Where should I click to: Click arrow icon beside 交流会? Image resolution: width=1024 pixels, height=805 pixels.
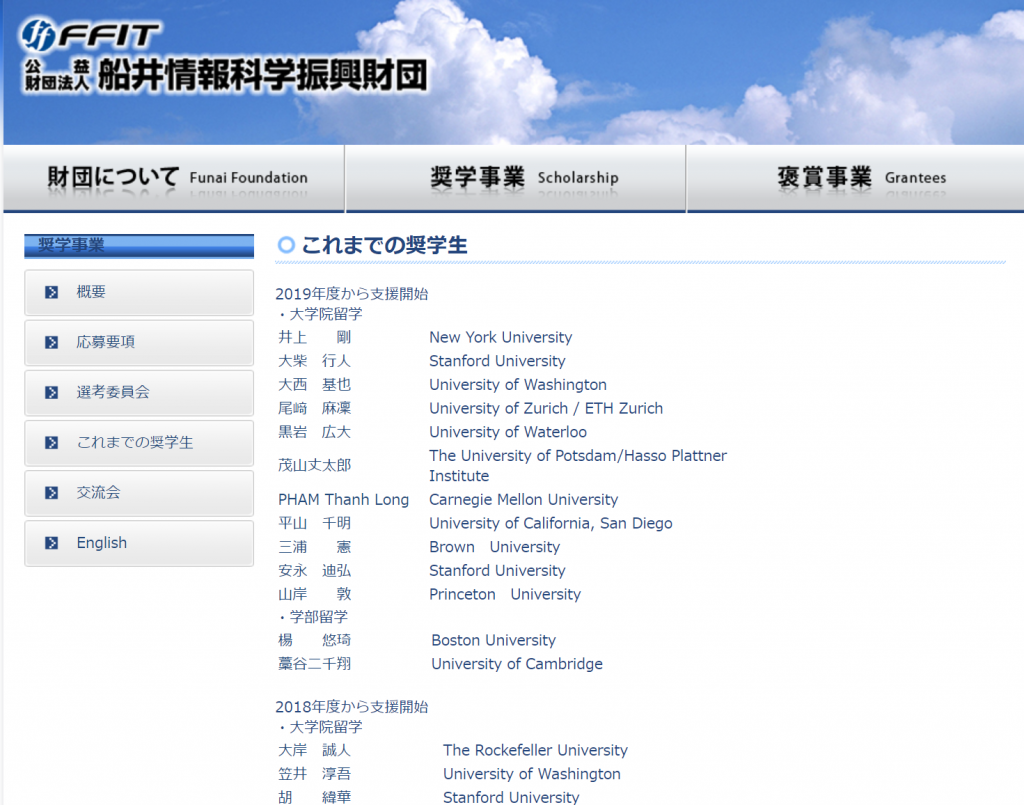point(52,493)
